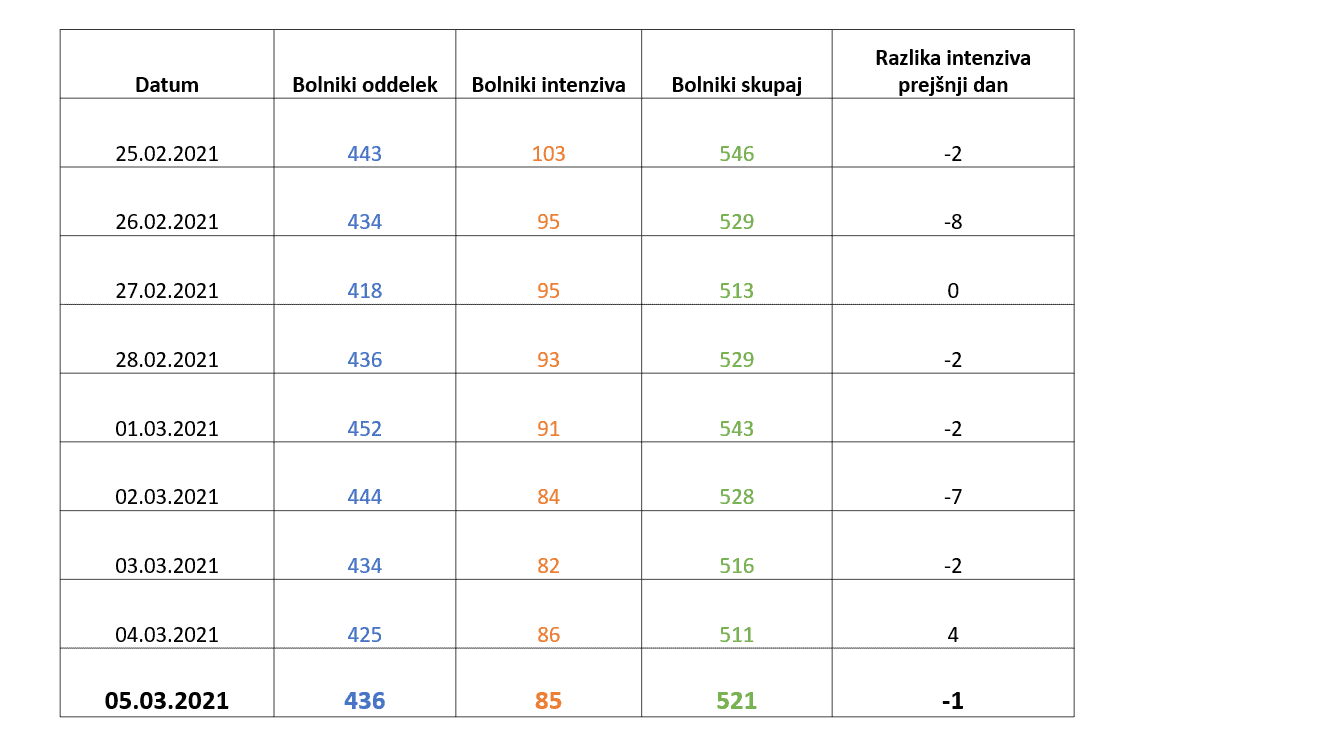1334x755 pixels.
Task: Click the orange value 103
Action: tap(548, 154)
